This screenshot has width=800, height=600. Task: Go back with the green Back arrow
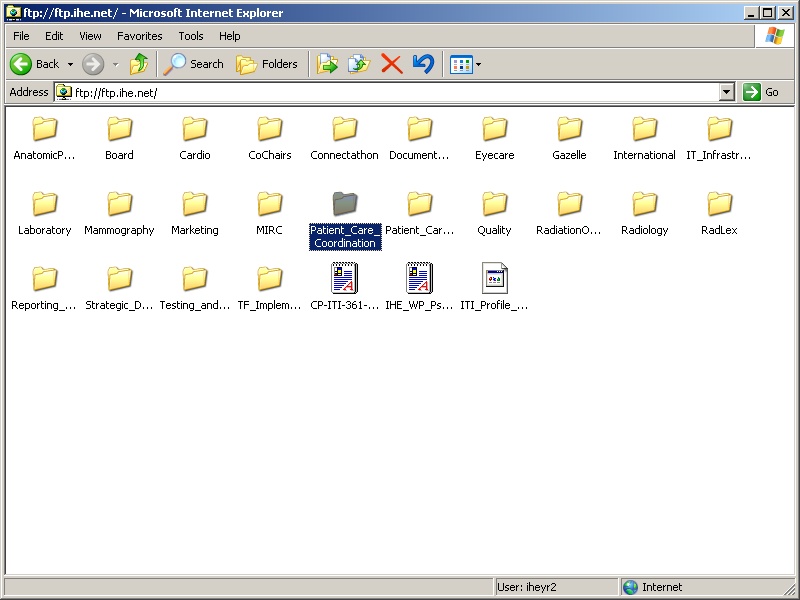[35, 64]
